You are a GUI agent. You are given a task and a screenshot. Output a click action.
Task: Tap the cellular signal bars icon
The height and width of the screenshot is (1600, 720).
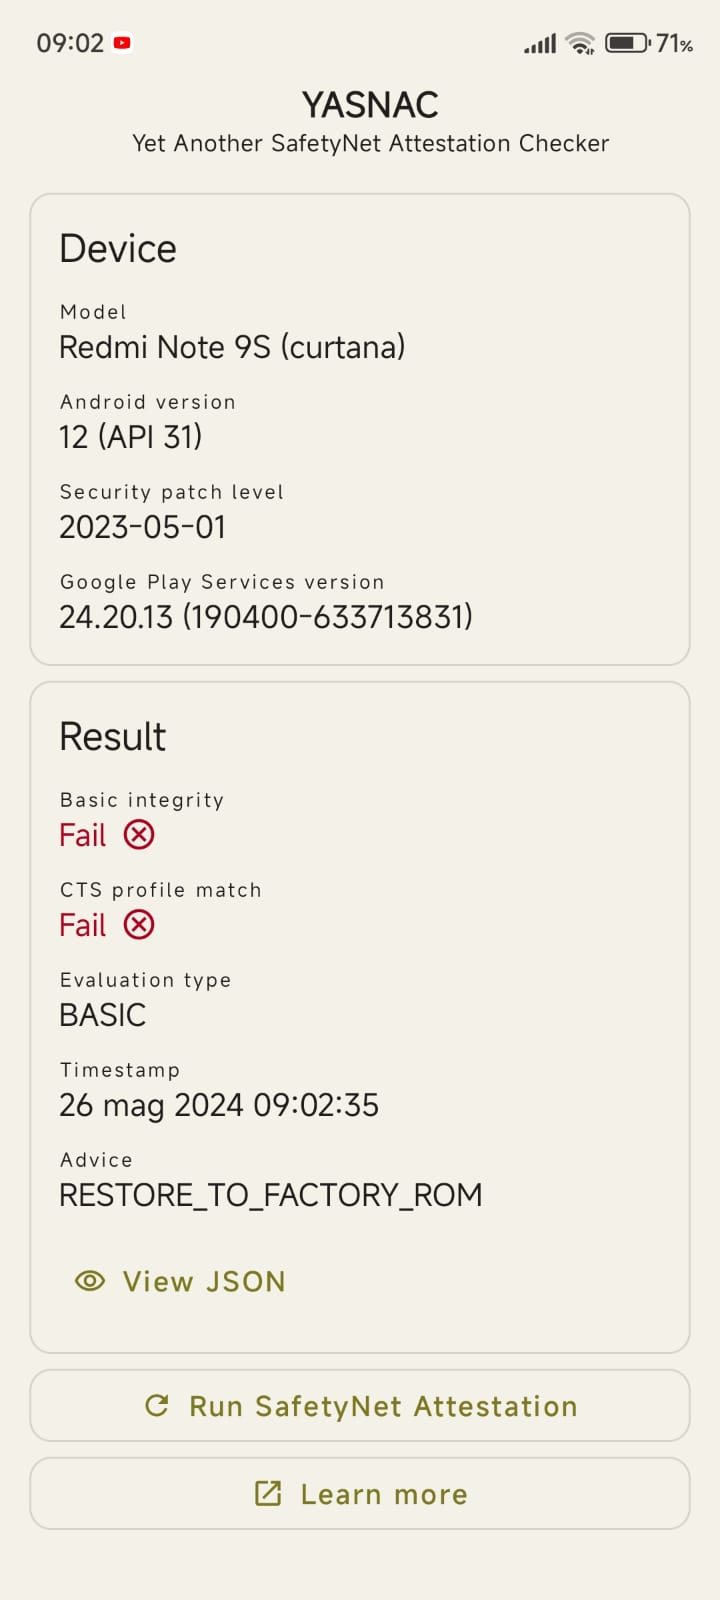tap(540, 44)
